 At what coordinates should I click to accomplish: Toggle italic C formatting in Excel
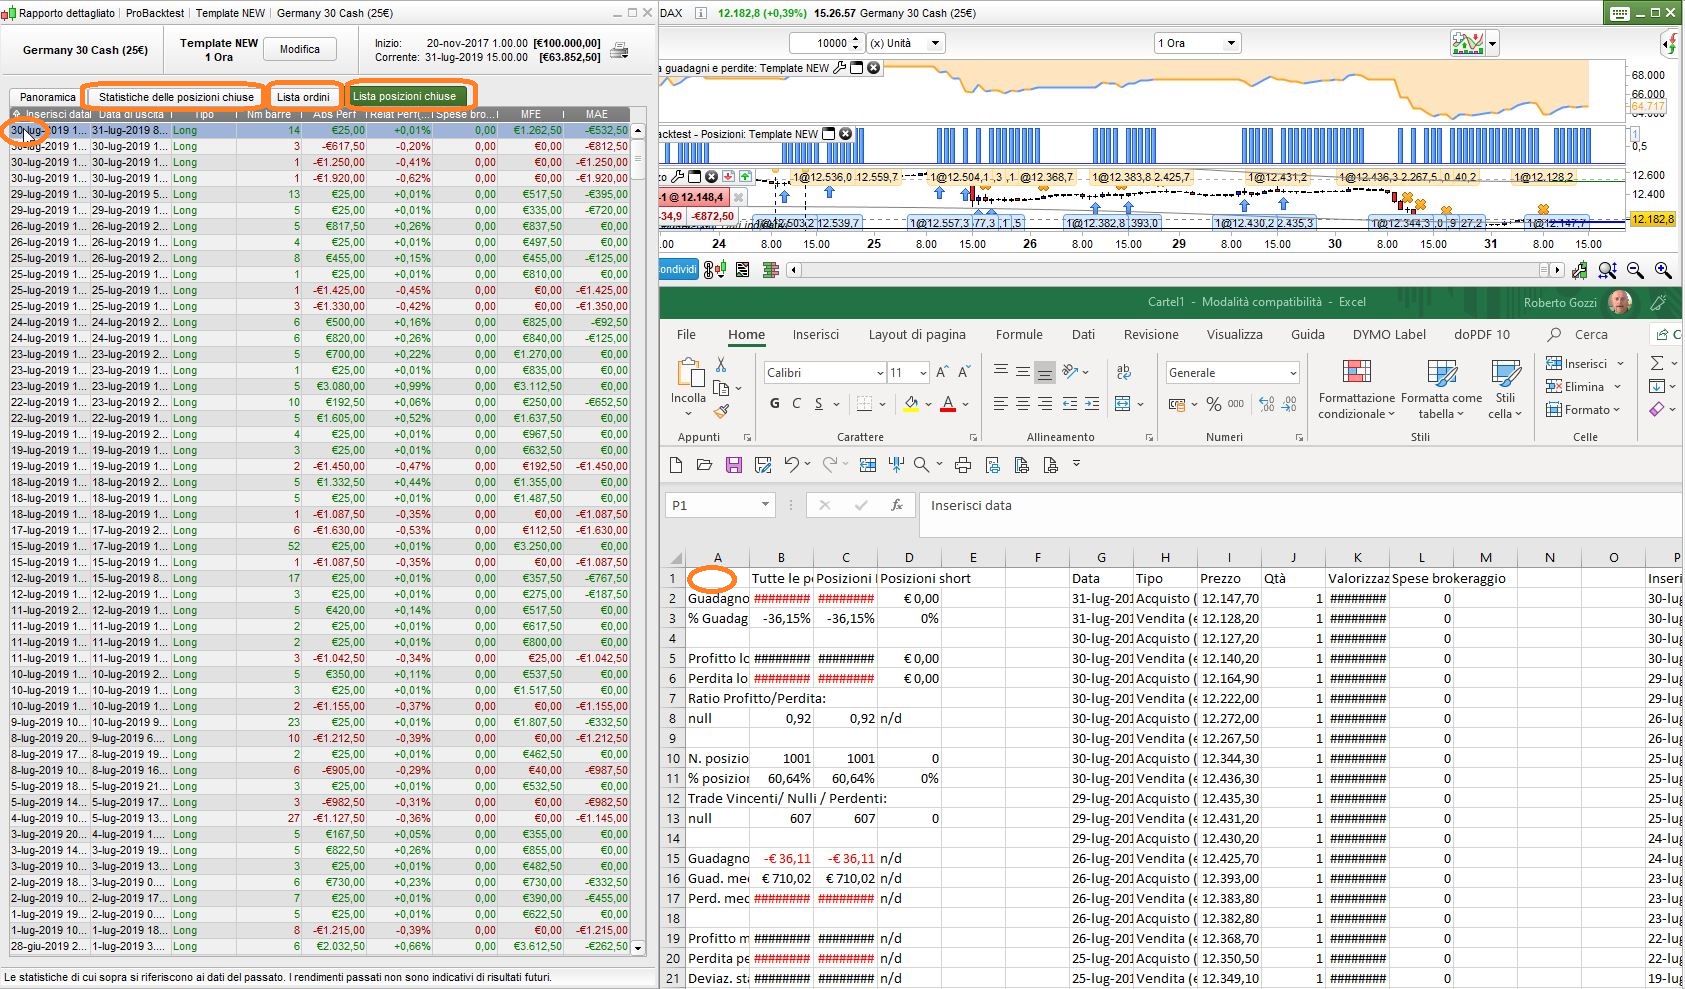[796, 404]
